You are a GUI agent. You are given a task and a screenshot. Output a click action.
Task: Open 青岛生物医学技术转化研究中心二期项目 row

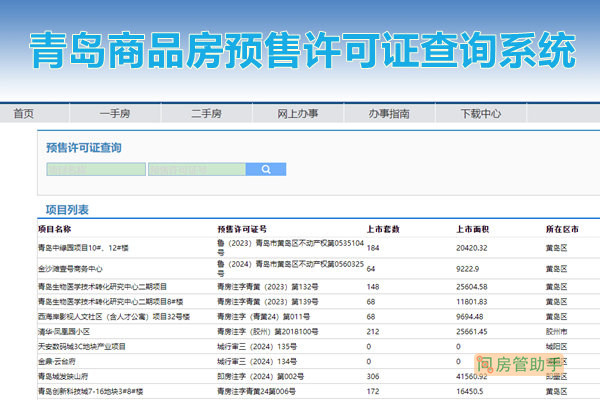pos(102,287)
